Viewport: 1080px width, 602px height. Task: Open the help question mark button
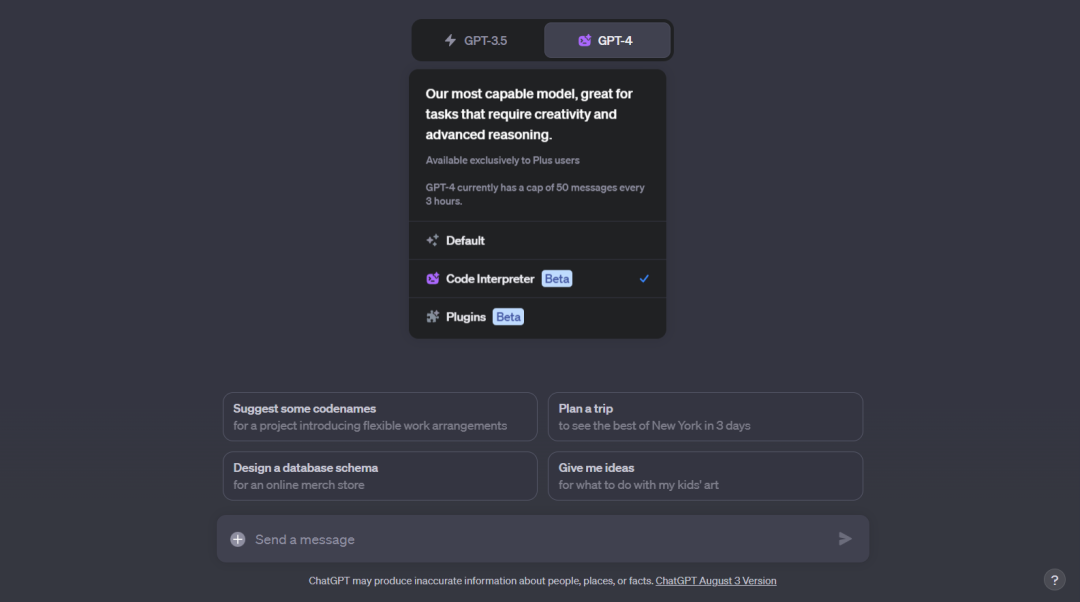pyautogui.click(x=1055, y=580)
